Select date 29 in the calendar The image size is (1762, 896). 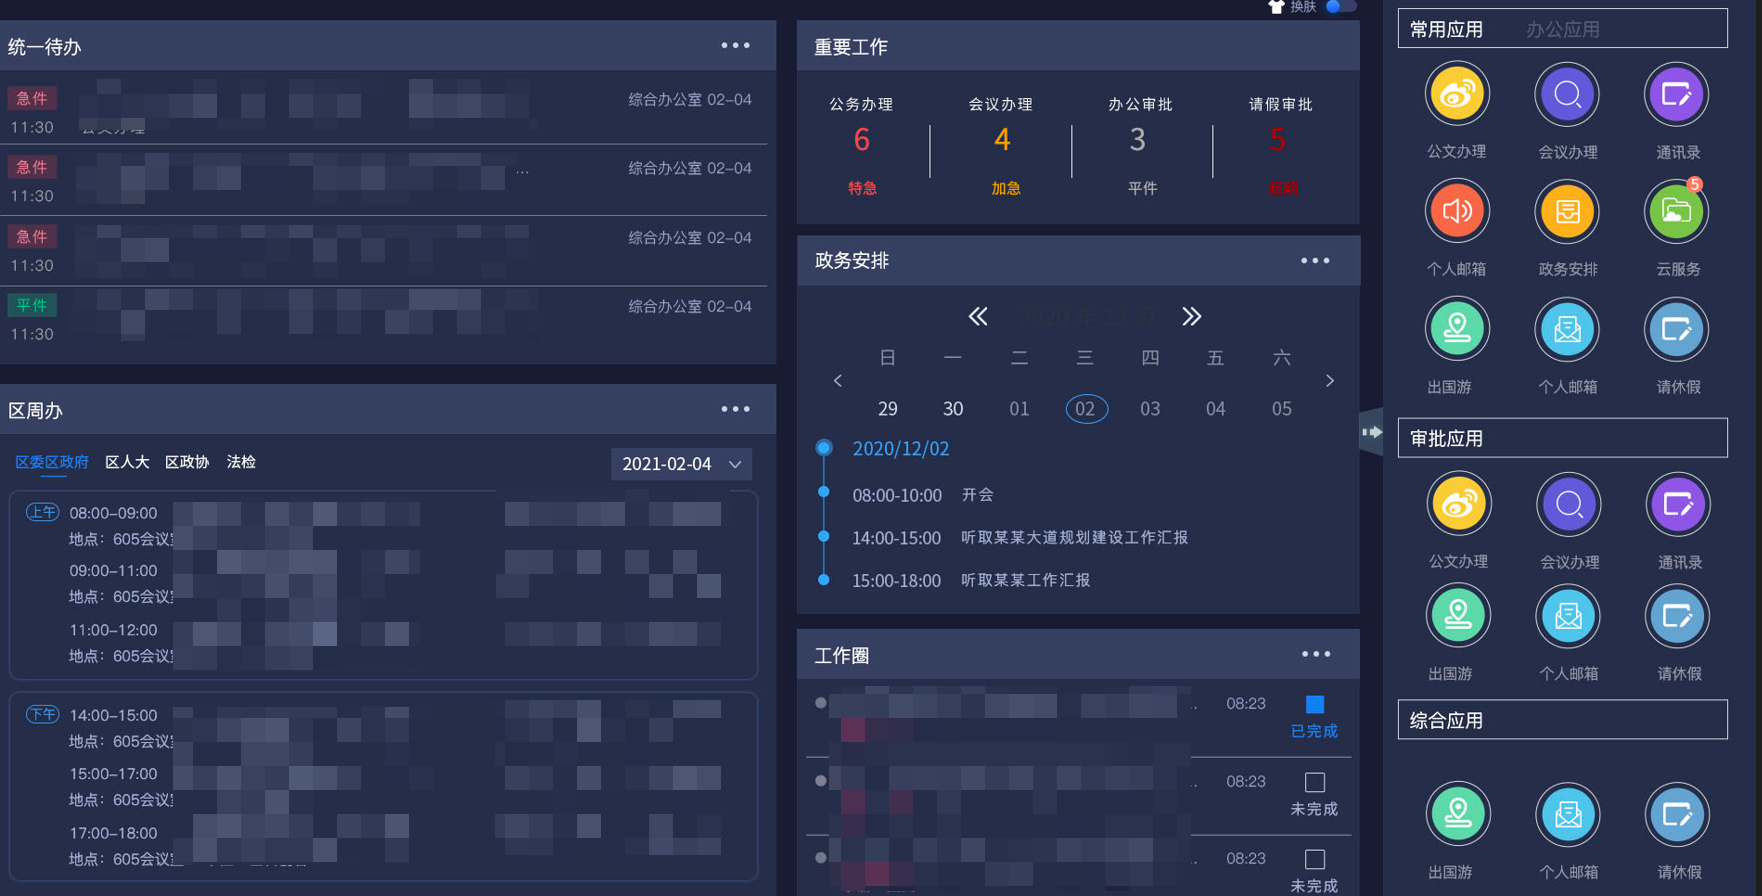coord(887,409)
